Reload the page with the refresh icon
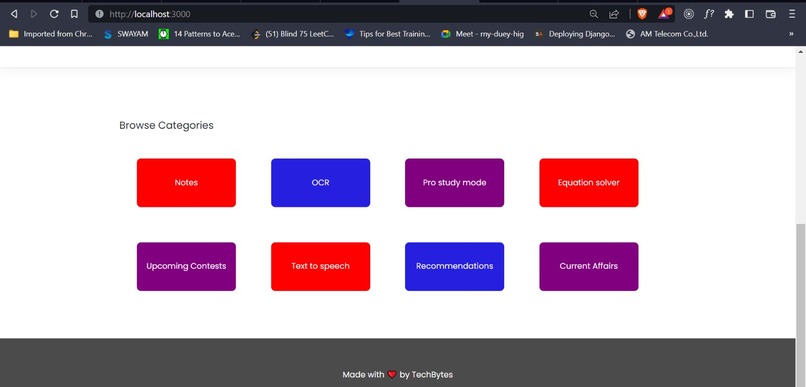Viewport: 806px width, 387px height. (54, 14)
